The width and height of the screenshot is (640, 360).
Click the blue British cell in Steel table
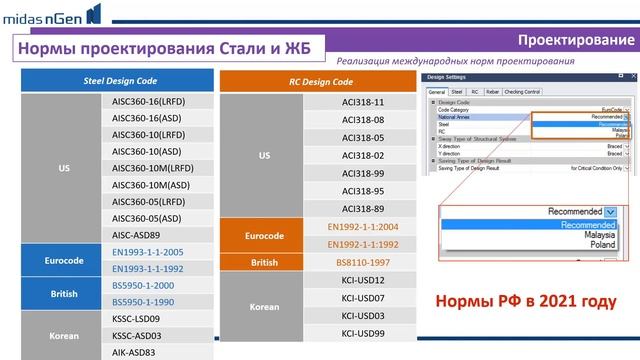(61, 294)
